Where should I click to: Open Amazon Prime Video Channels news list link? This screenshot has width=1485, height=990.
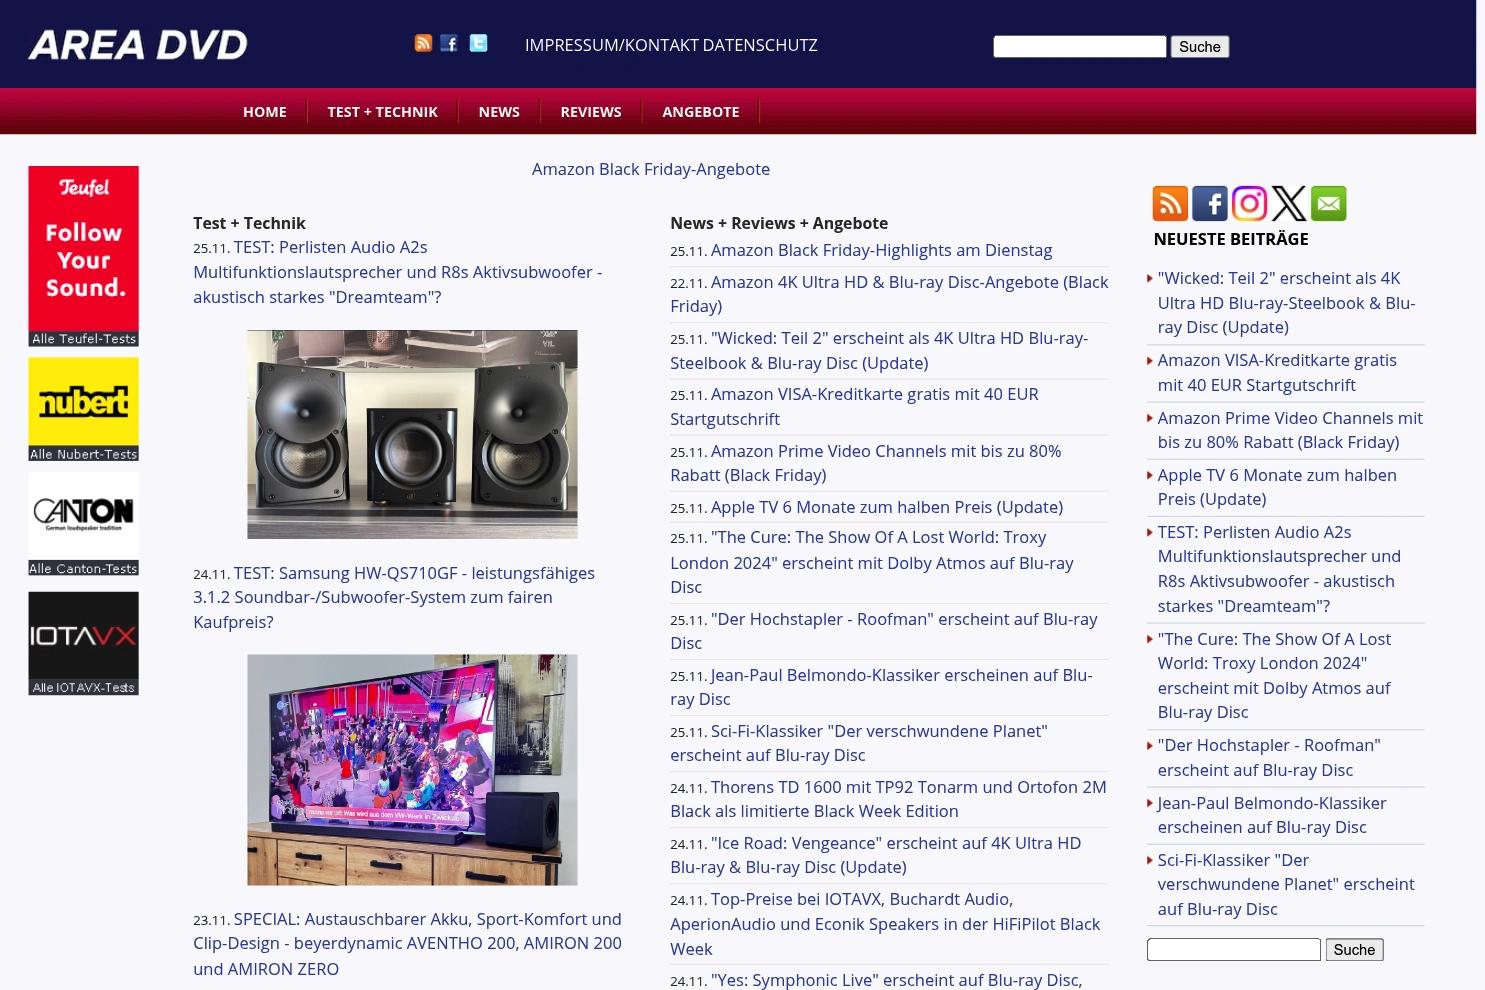tap(866, 463)
